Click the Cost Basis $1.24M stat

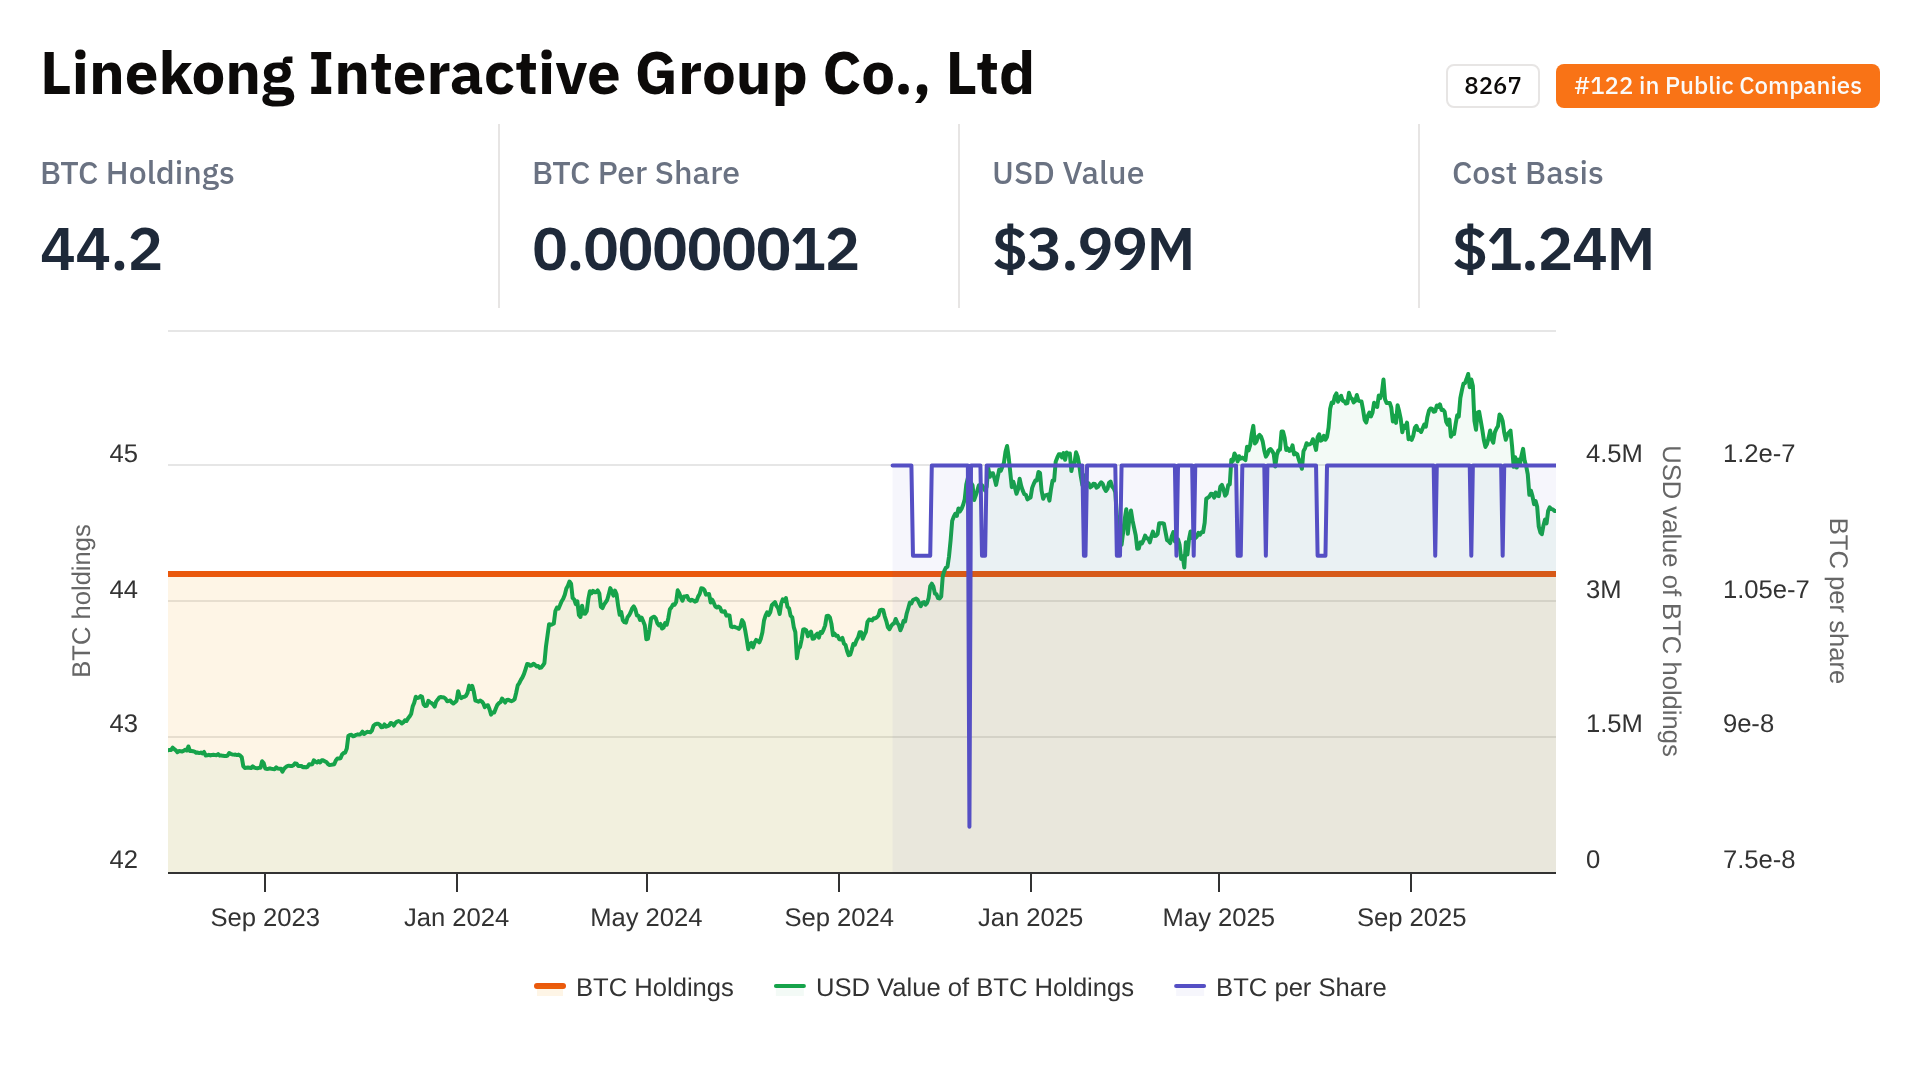[1553, 249]
